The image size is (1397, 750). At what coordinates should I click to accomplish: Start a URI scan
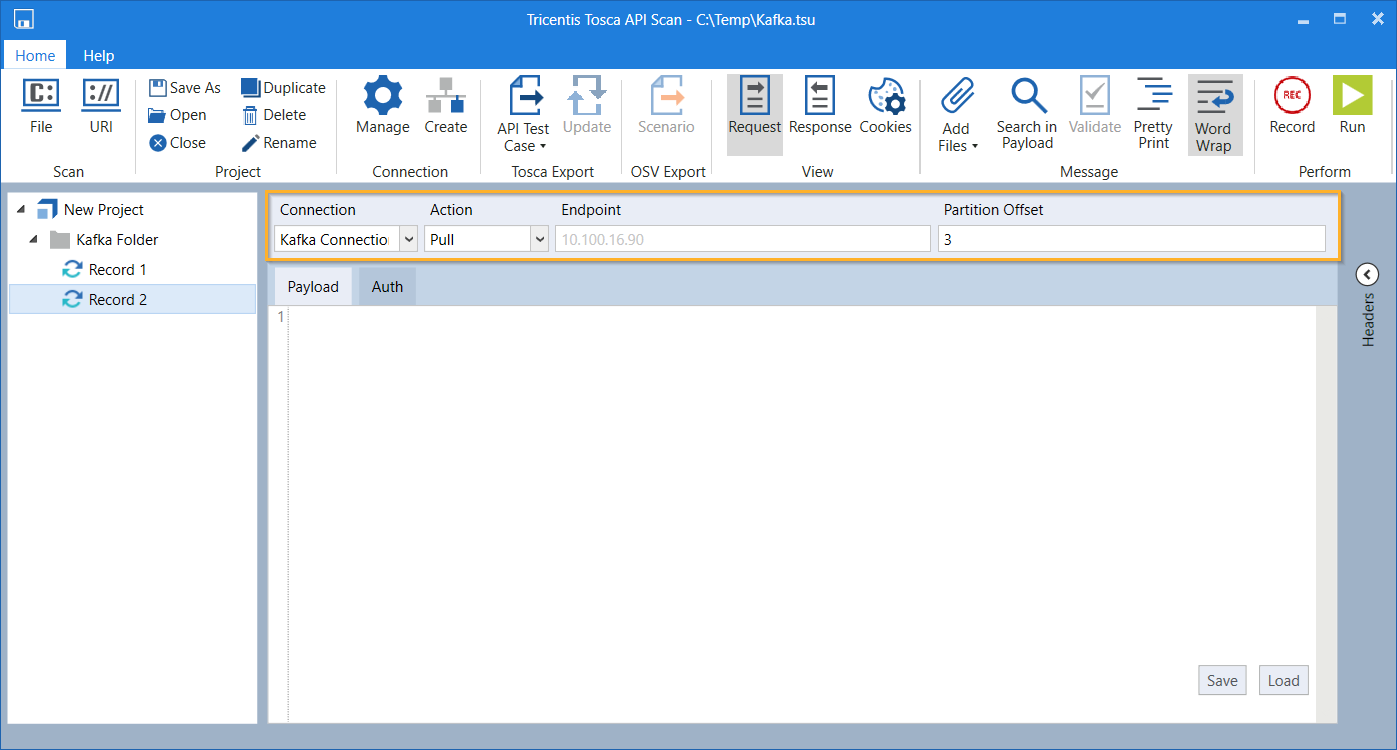pyautogui.click(x=101, y=97)
